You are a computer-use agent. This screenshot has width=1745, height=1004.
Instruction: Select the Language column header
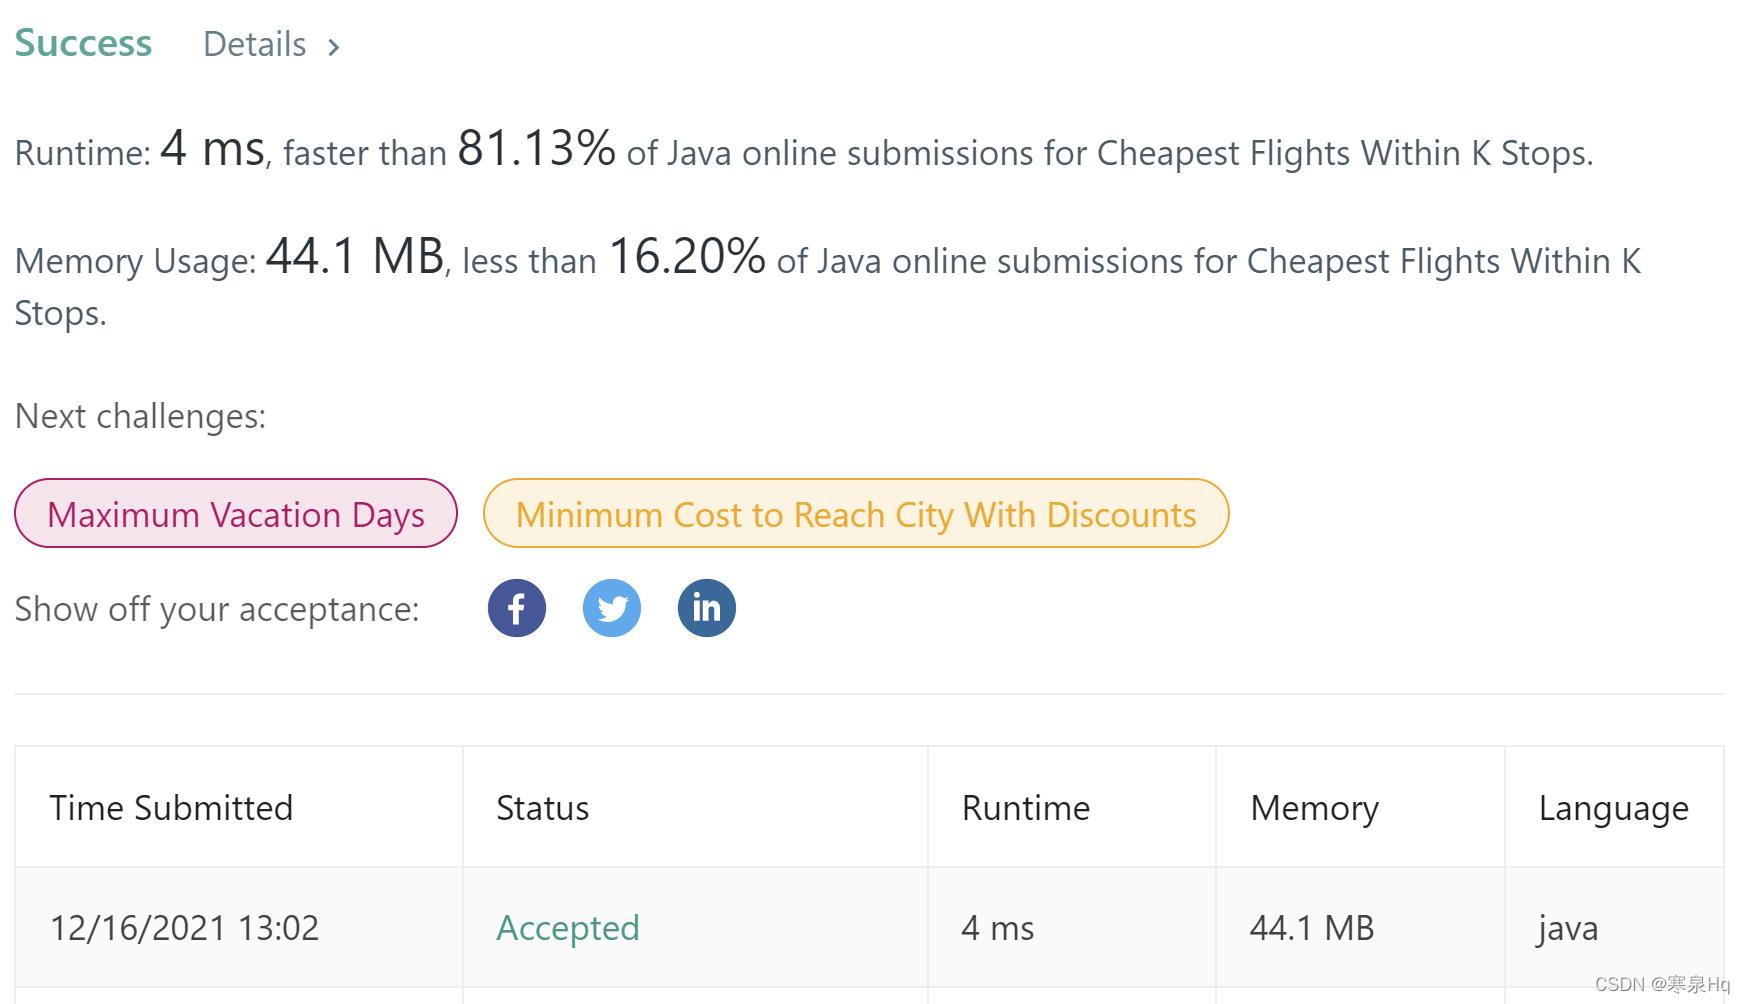pos(1614,808)
